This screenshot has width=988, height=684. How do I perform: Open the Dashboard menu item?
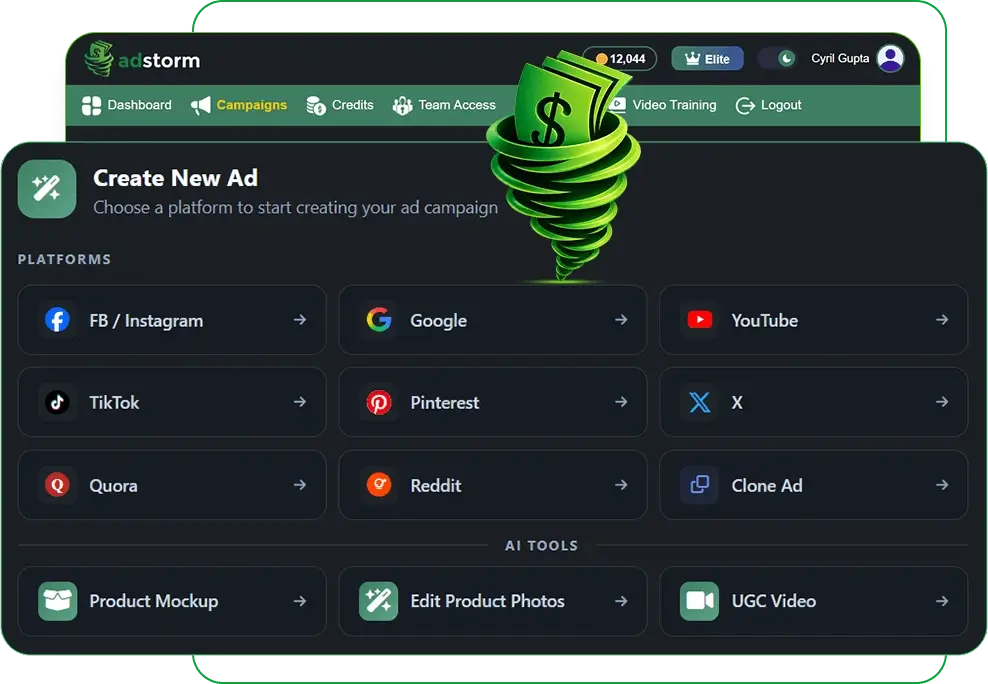pyautogui.click(x=127, y=105)
